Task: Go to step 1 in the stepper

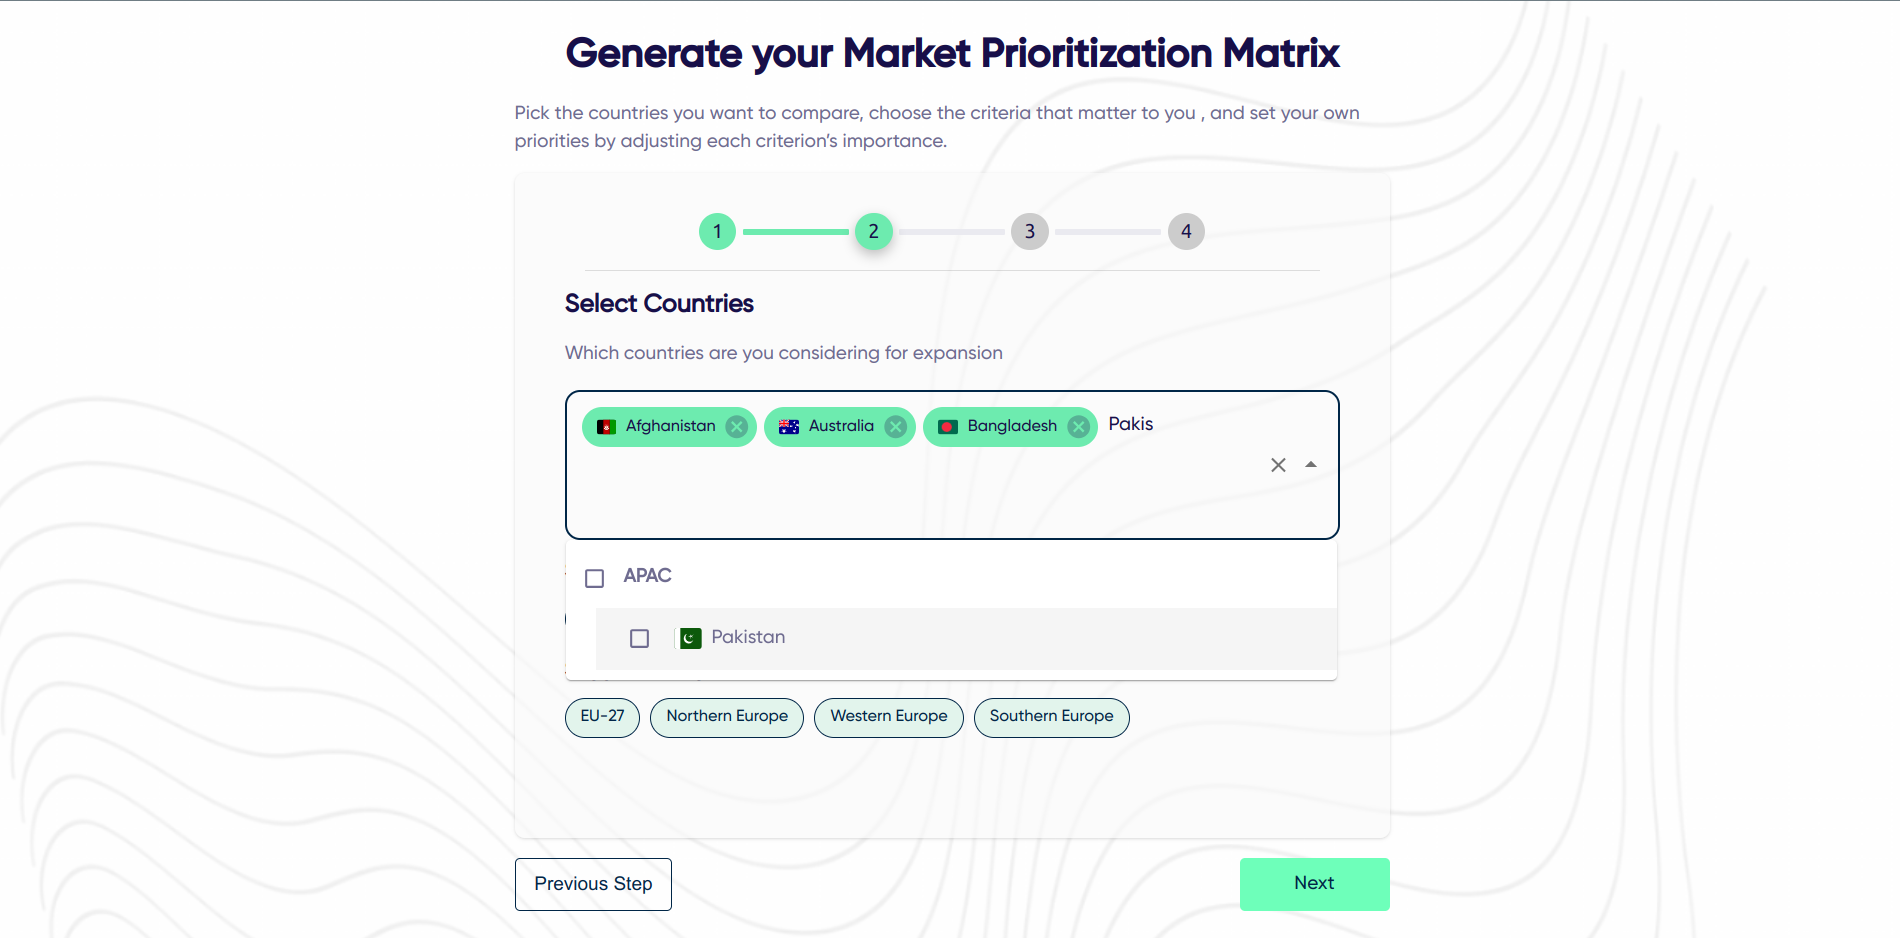Action: coord(717,231)
